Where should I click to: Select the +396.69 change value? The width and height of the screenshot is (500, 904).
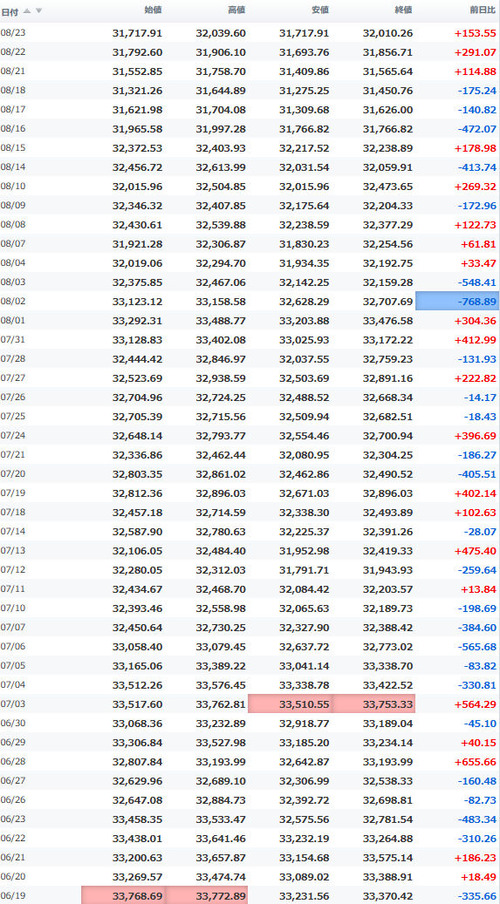point(475,435)
